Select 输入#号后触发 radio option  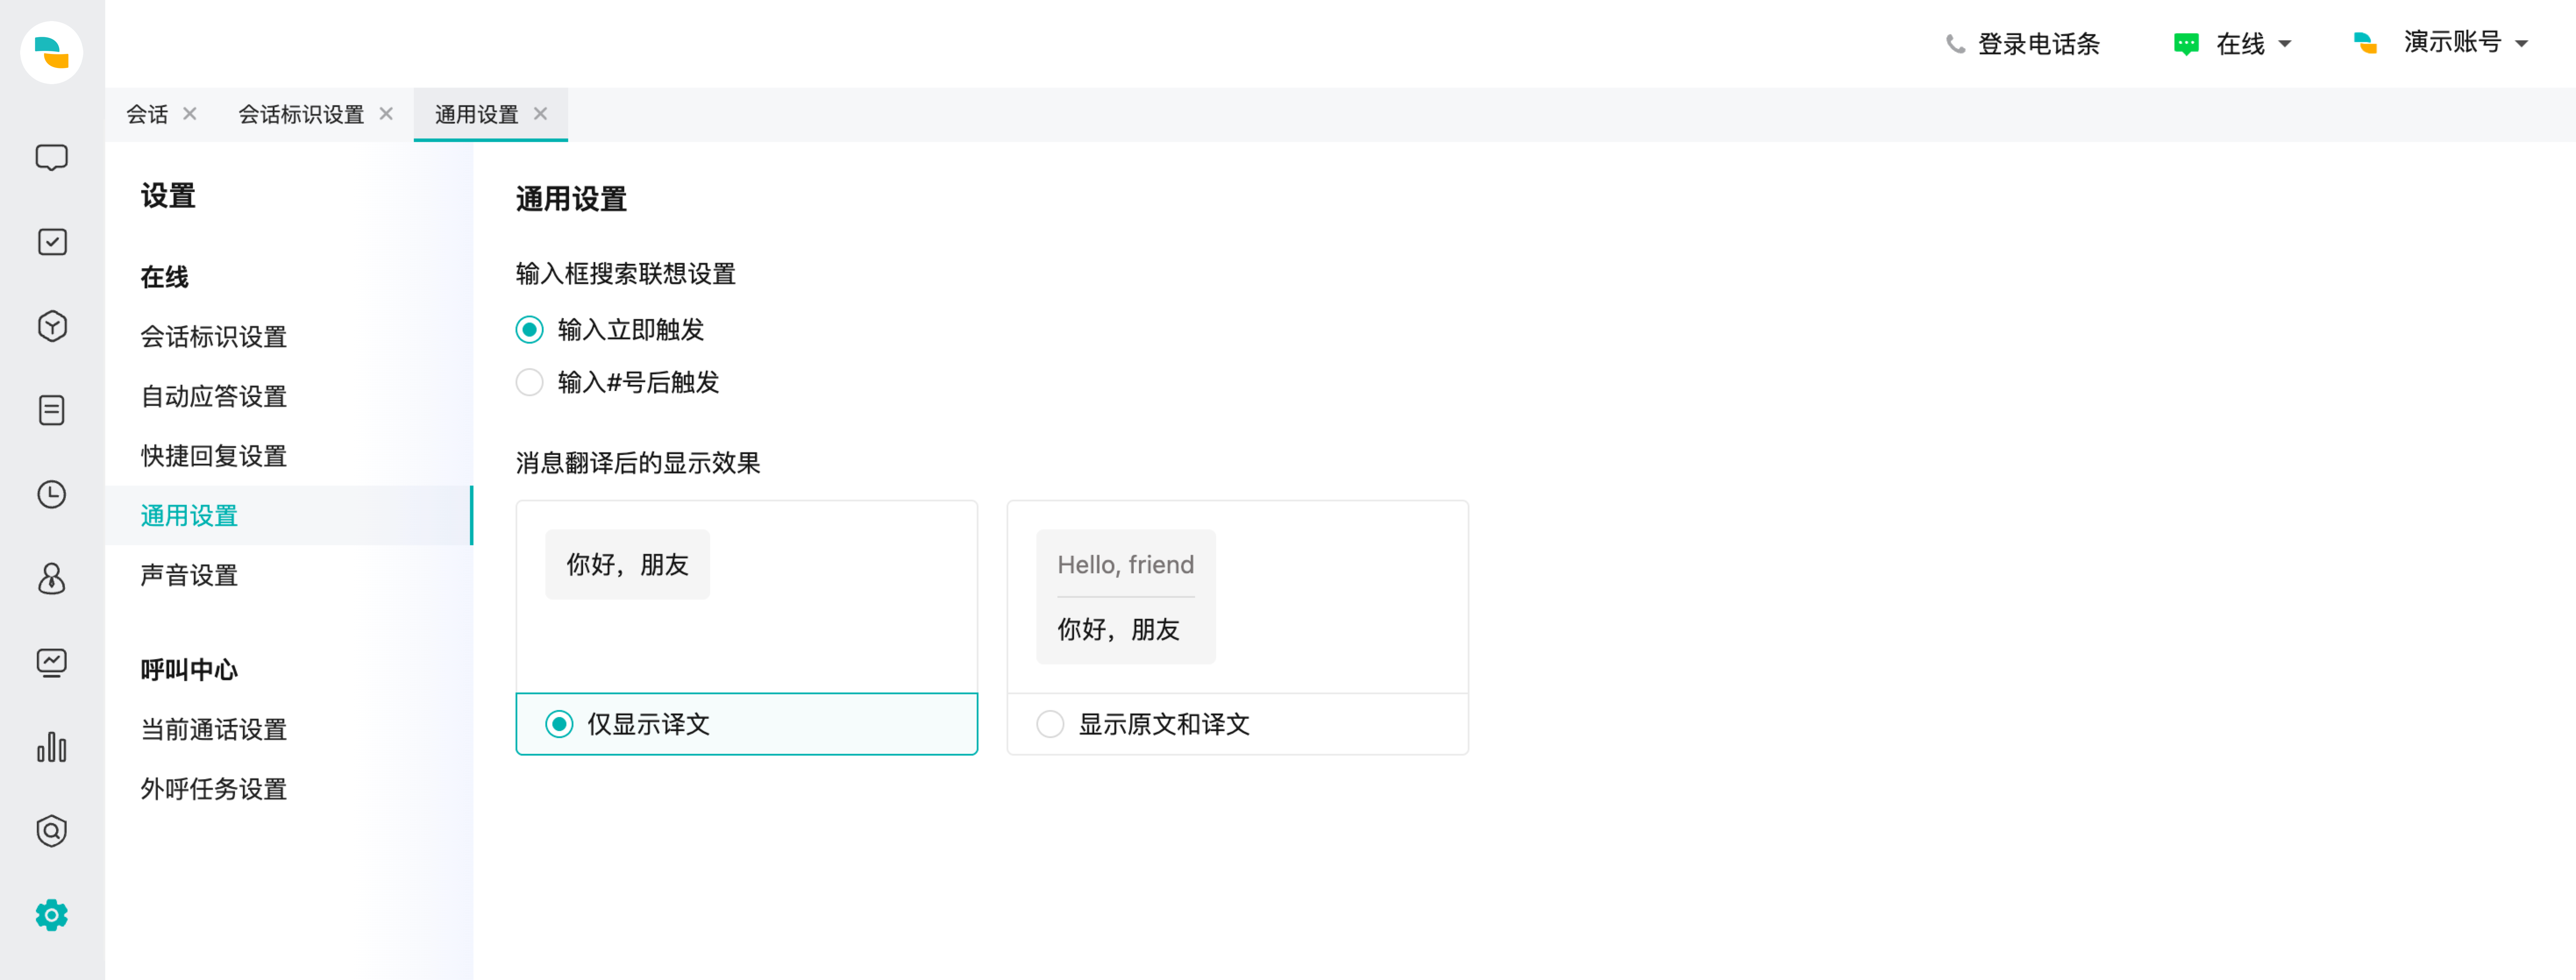click(529, 382)
